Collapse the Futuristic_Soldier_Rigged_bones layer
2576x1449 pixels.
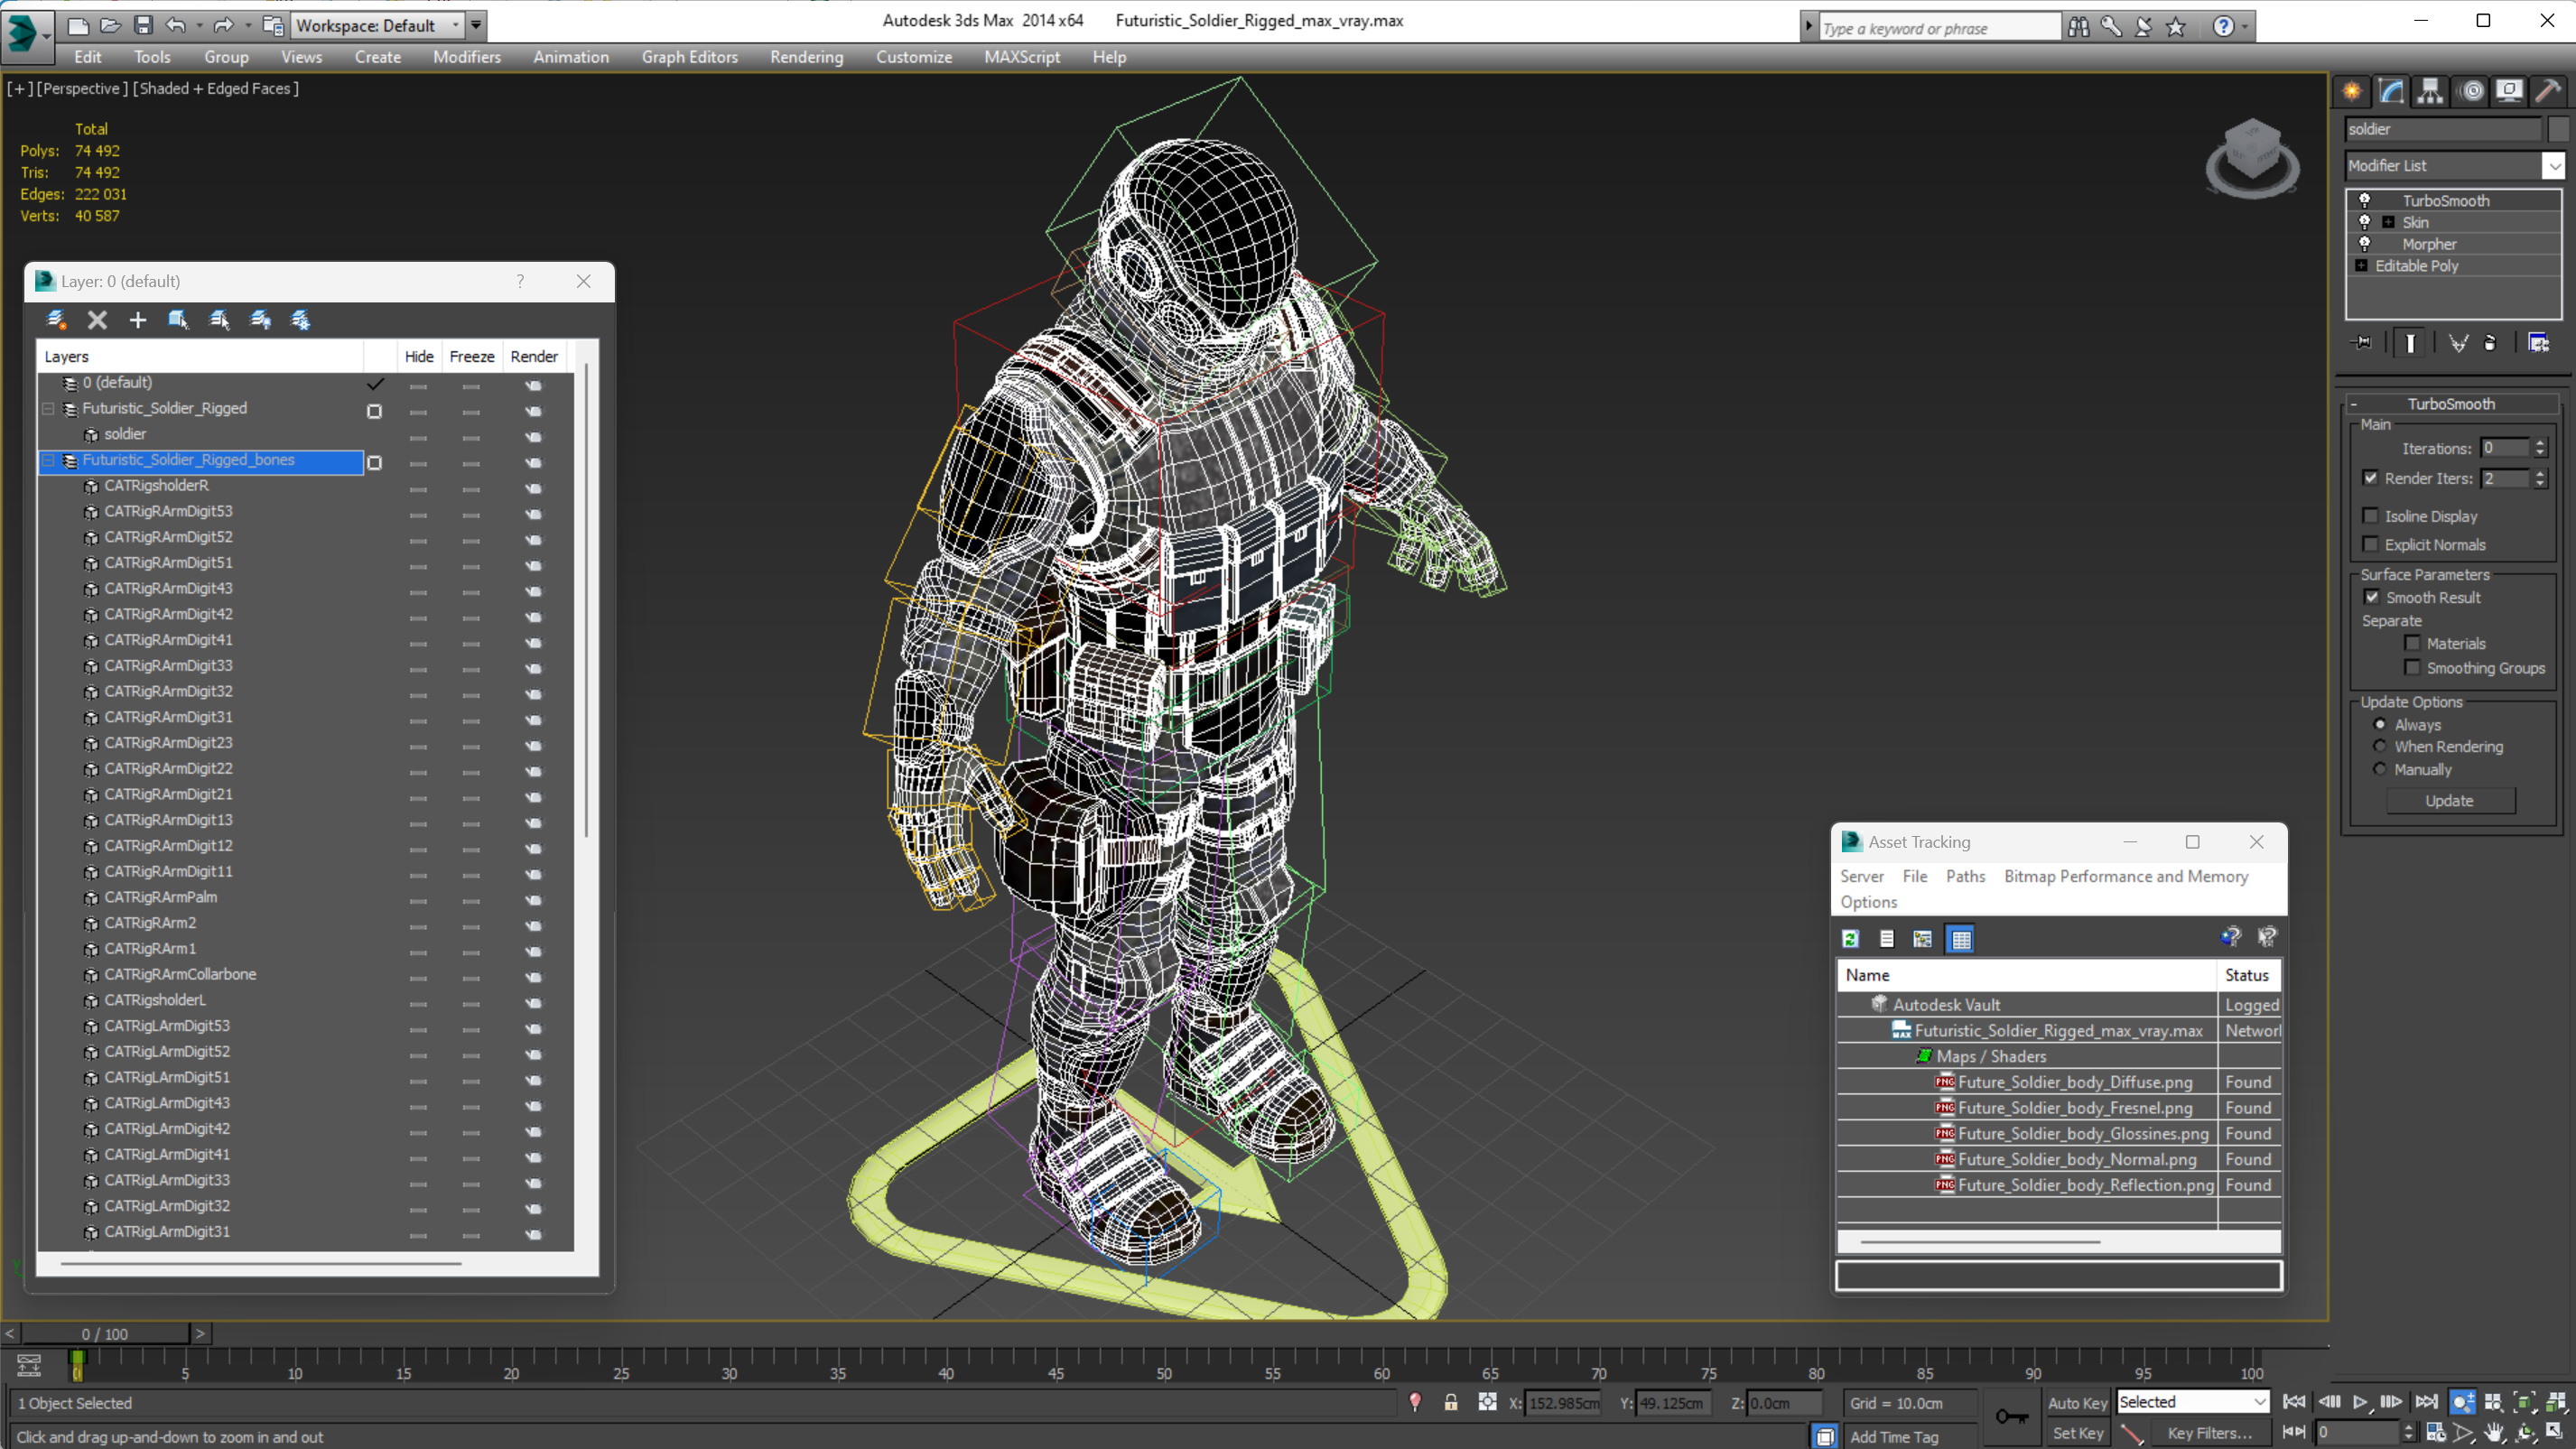tap(47, 460)
